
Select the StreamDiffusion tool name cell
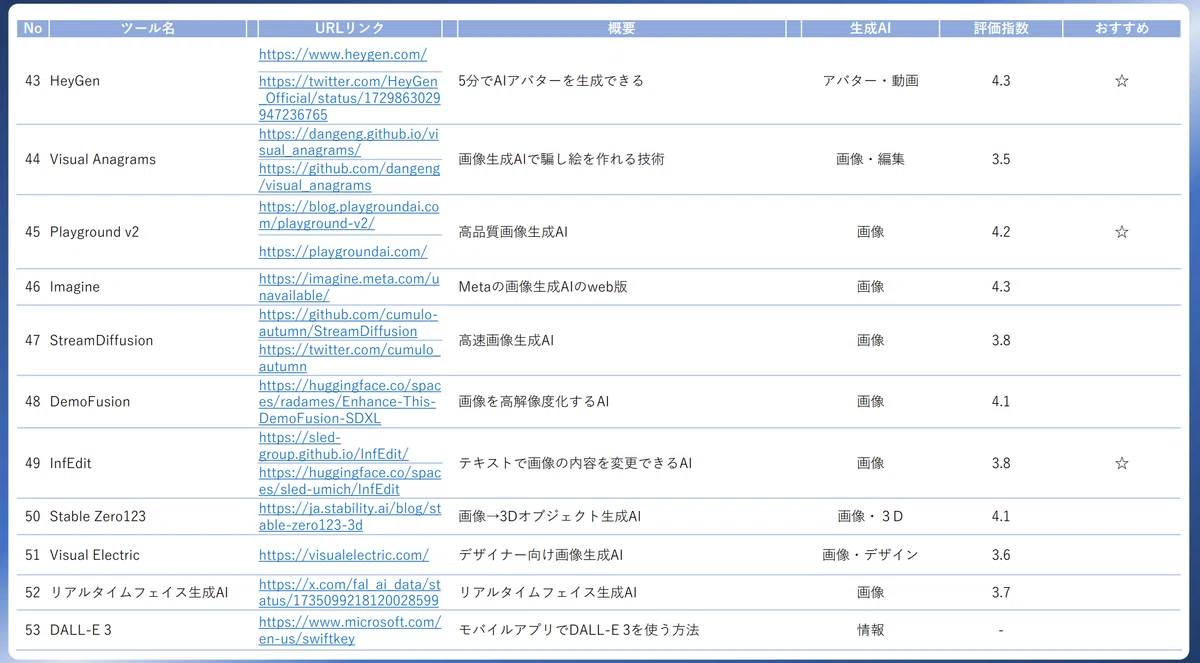click(102, 340)
